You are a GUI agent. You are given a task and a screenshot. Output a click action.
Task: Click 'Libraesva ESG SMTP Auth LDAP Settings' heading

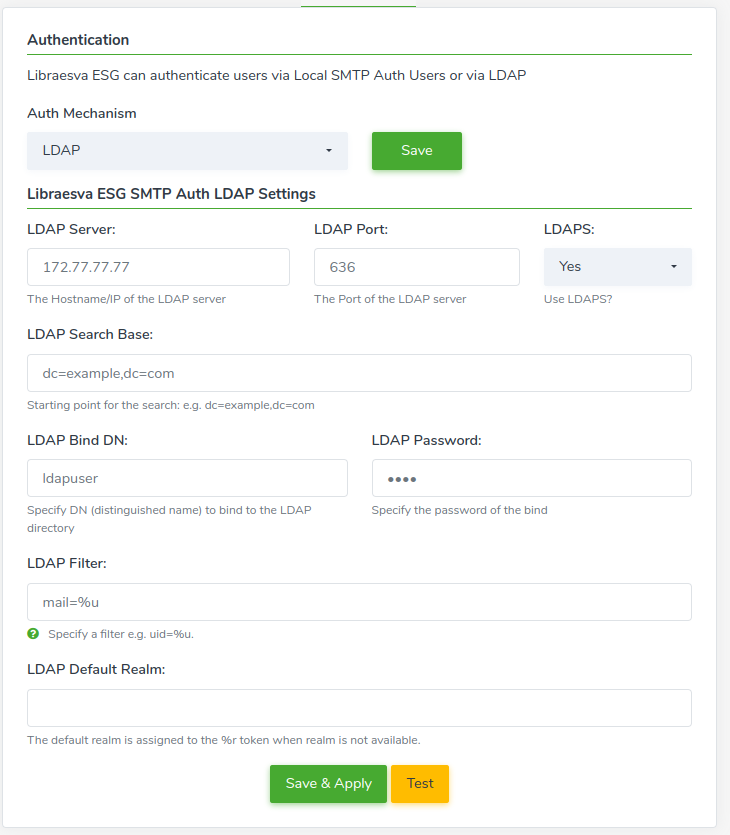(x=171, y=194)
